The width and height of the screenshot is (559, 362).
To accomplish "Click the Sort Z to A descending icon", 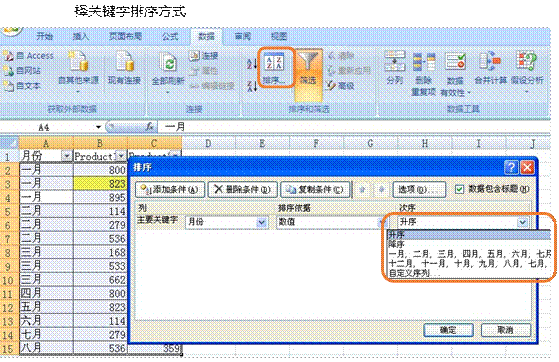I will click(252, 86).
